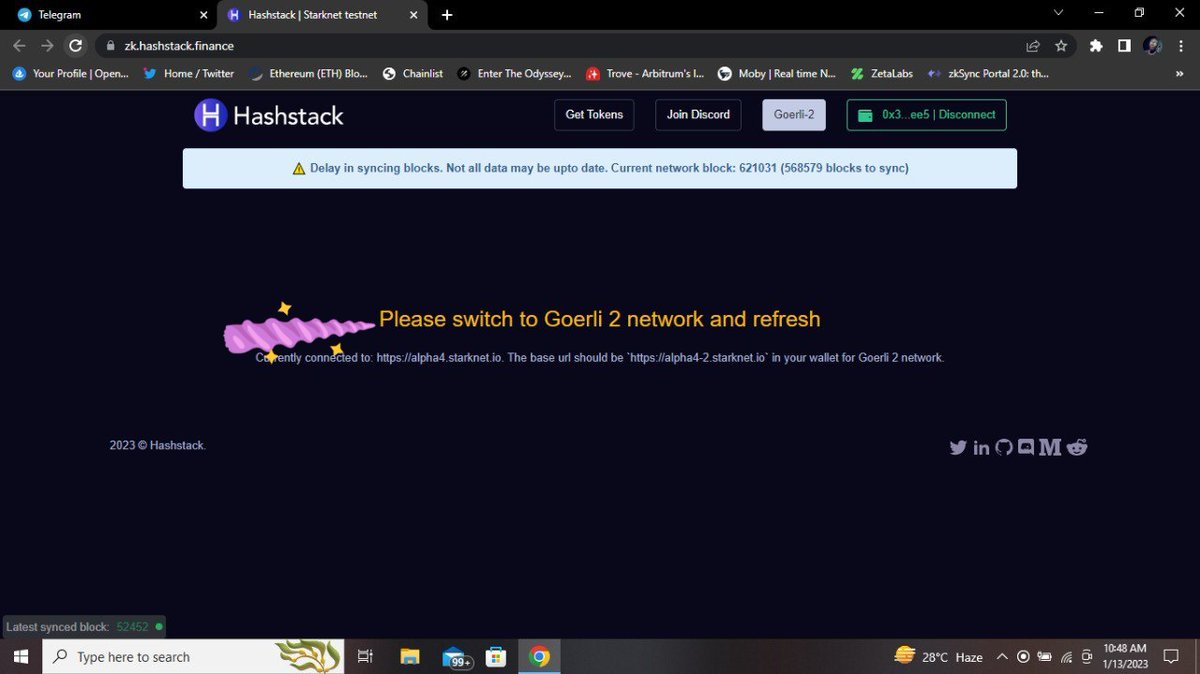Open Trove - Arbitrum bookmark
Viewport: 1200px width, 674px height.
coord(645,74)
